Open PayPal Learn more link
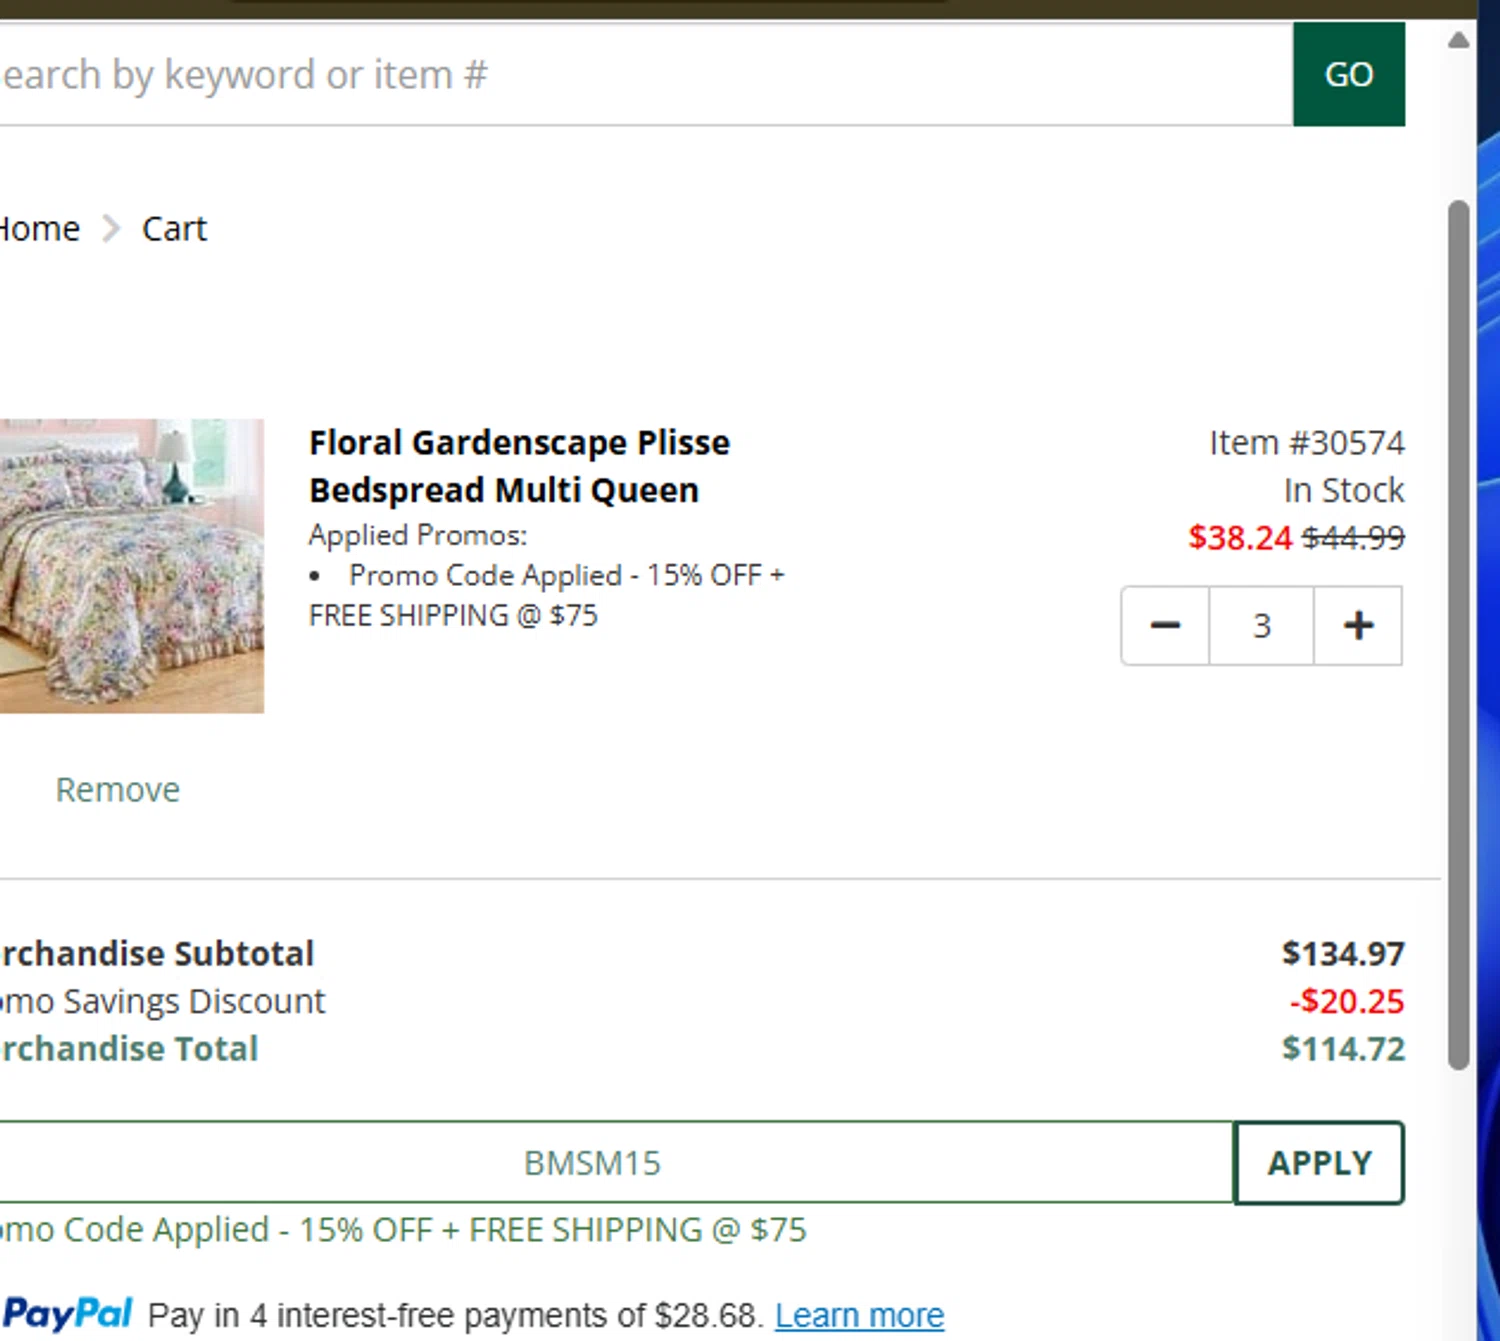The width and height of the screenshot is (1500, 1341). click(859, 1315)
